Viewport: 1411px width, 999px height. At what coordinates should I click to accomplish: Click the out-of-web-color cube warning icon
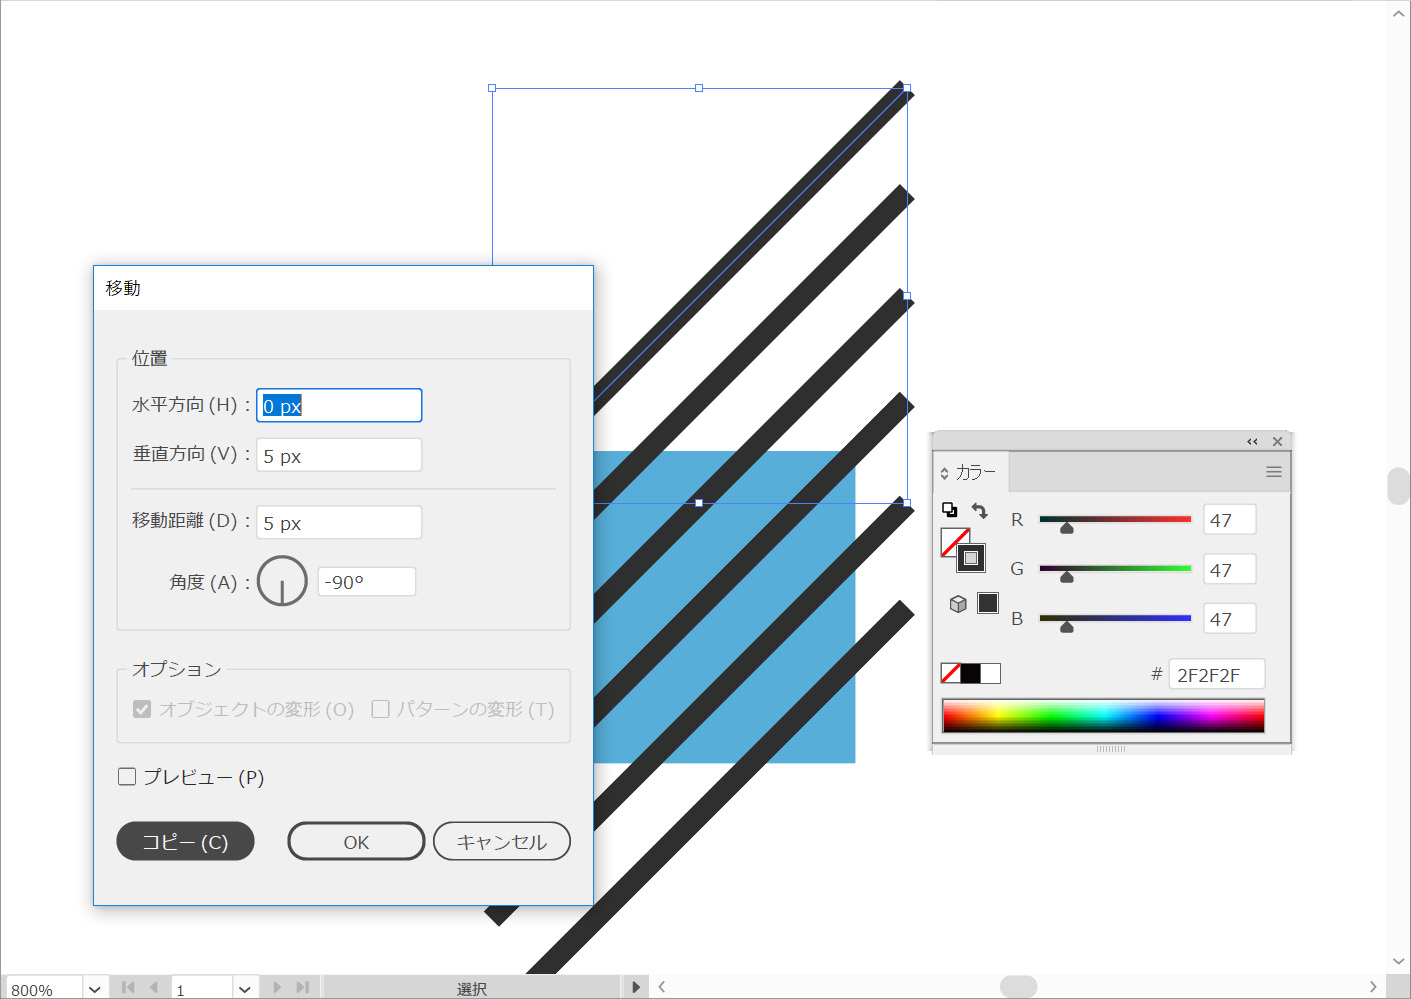958,604
